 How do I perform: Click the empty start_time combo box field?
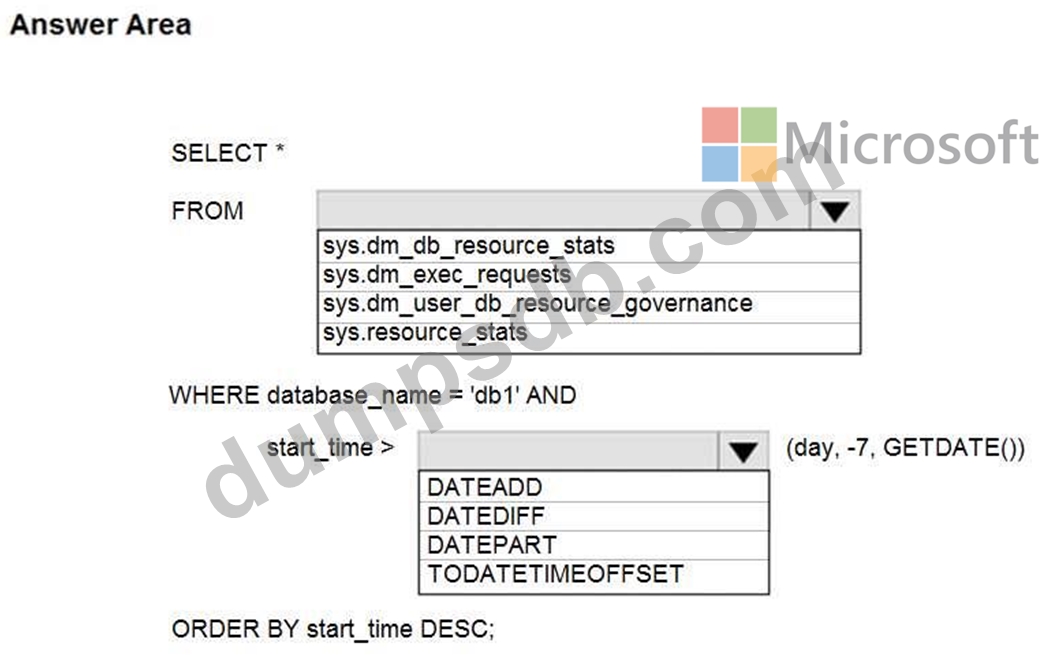pos(568,451)
